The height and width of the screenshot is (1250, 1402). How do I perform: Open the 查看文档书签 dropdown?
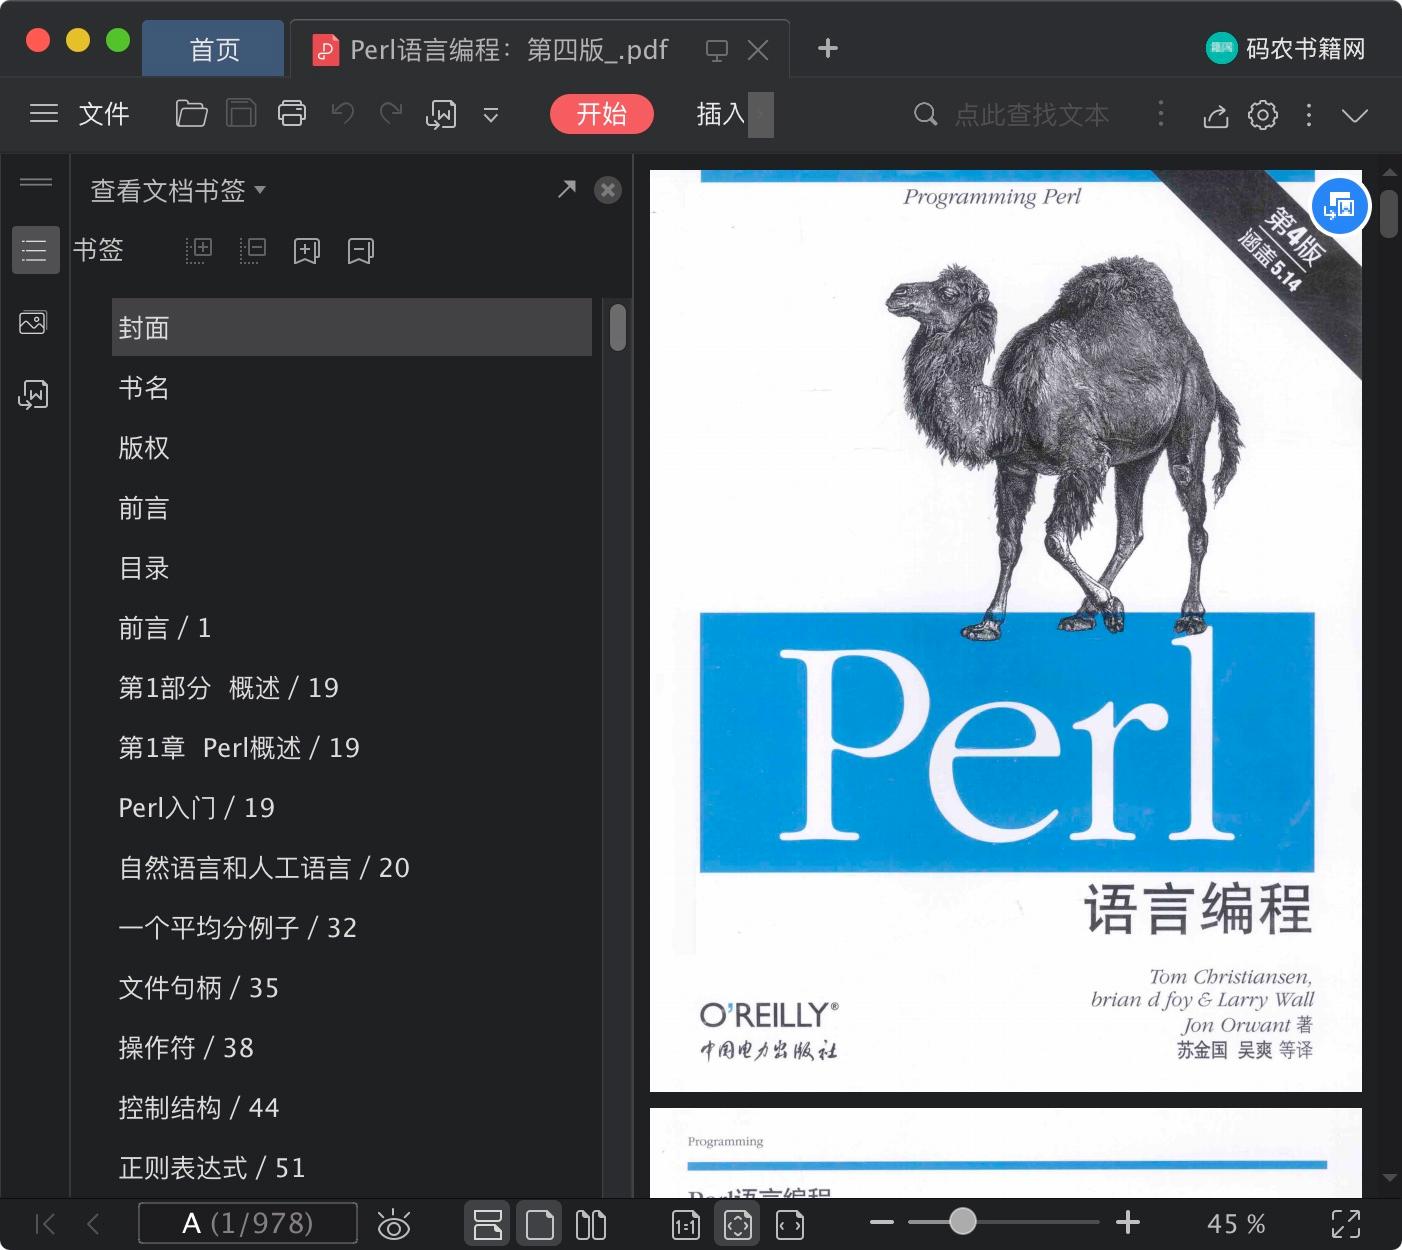pyautogui.click(x=178, y=190)
